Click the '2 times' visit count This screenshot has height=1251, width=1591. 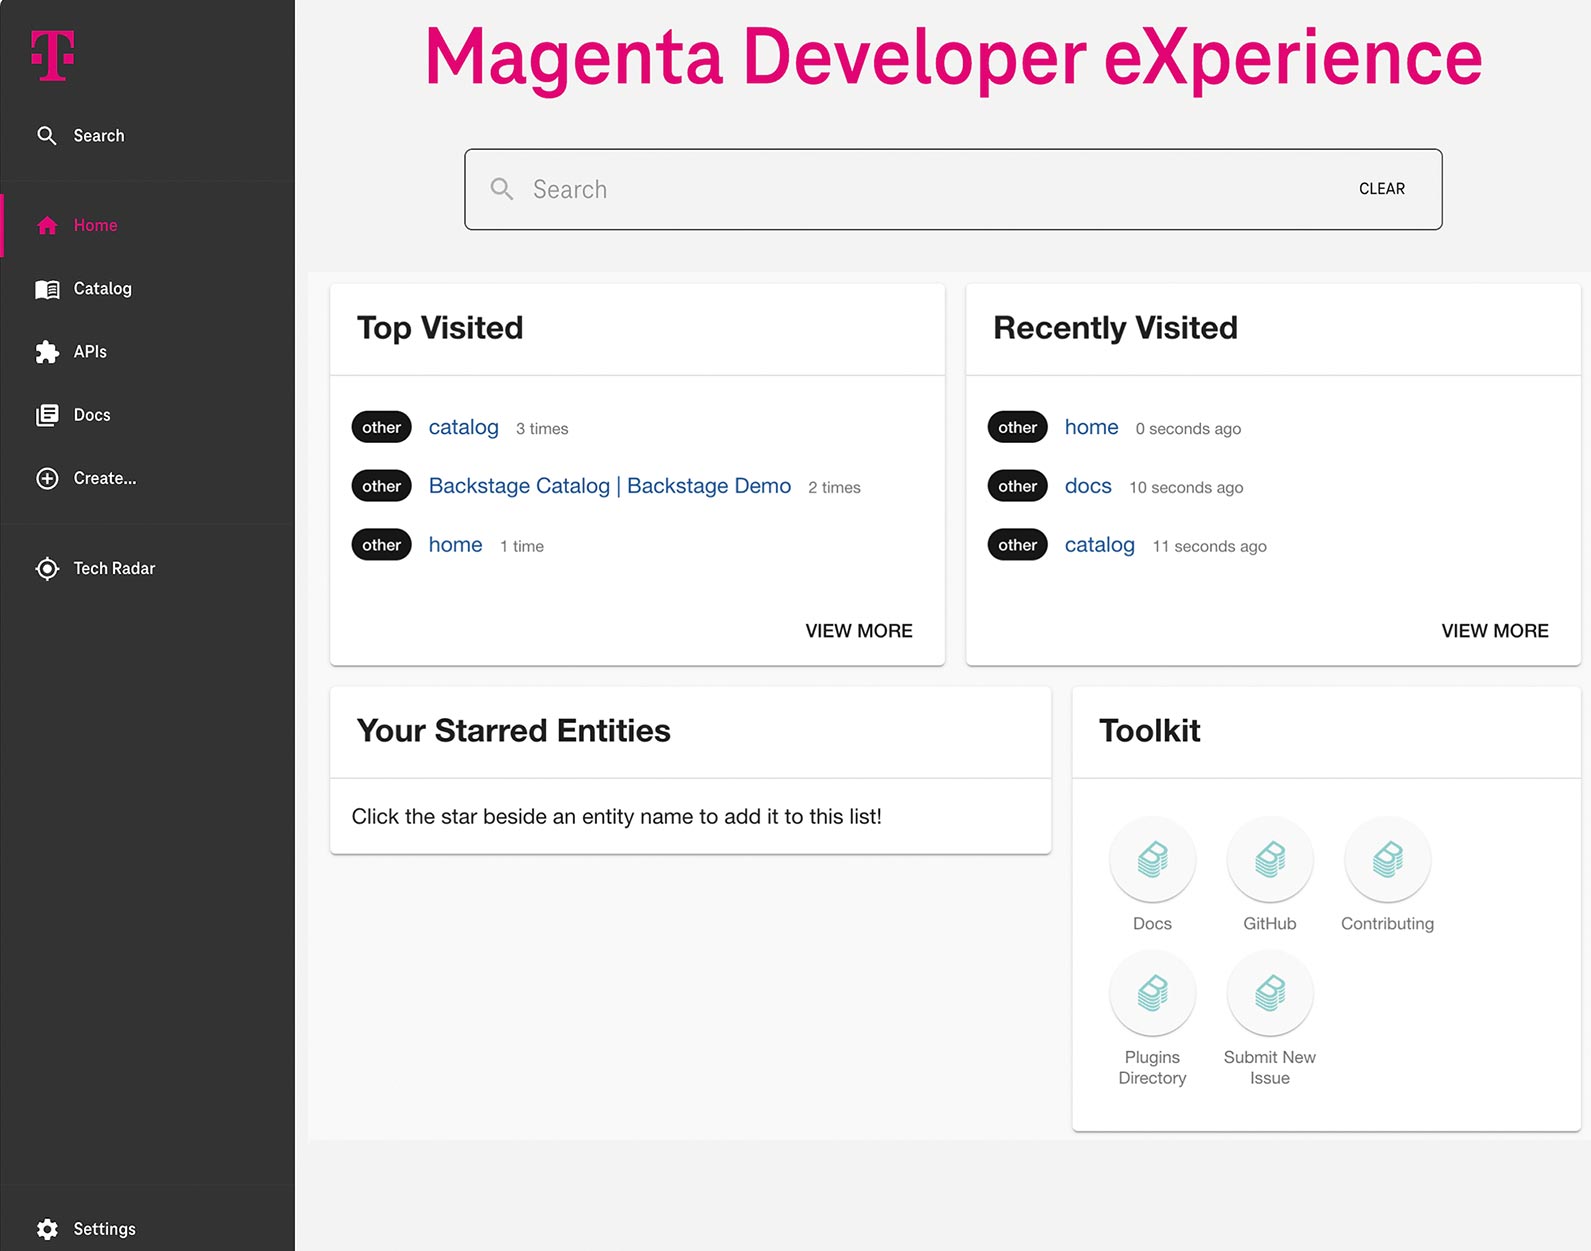(834, 488)
